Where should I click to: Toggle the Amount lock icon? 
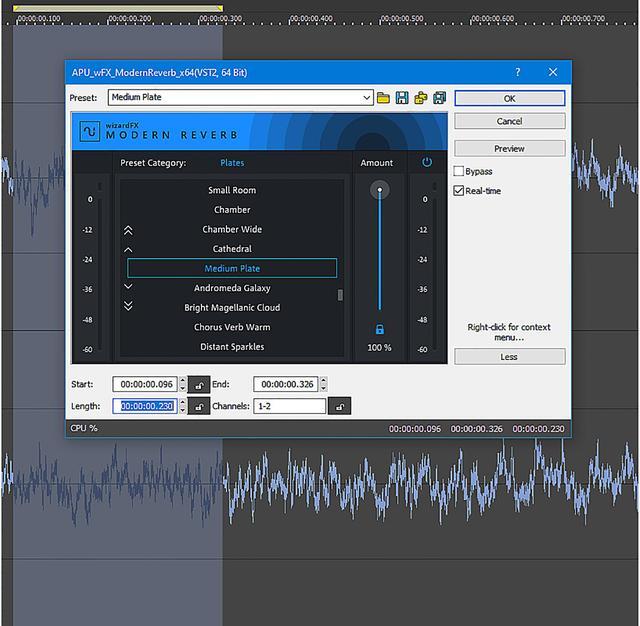click(380, 329)
